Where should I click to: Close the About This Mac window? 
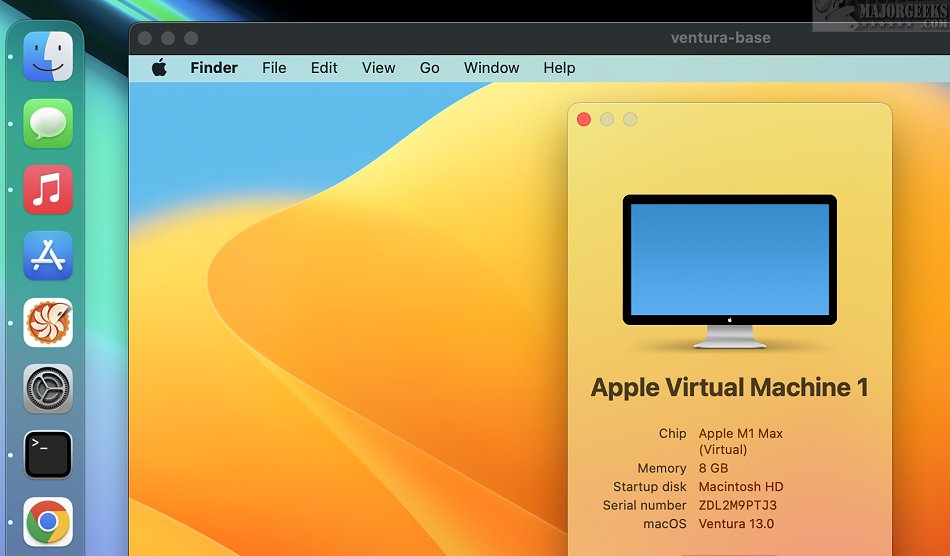pos(584,120)
